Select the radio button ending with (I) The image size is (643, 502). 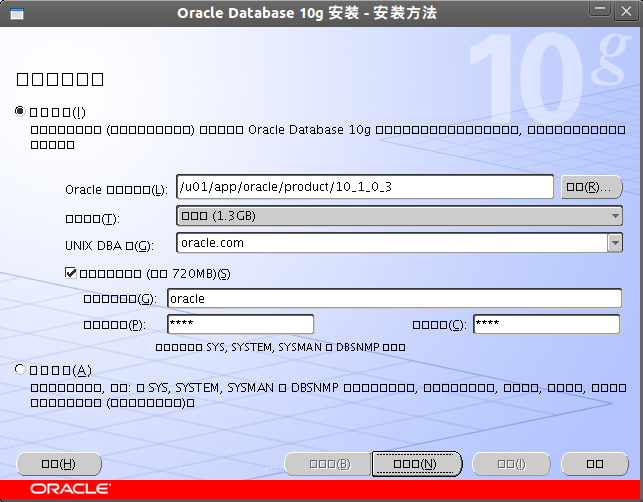point(20,112)
